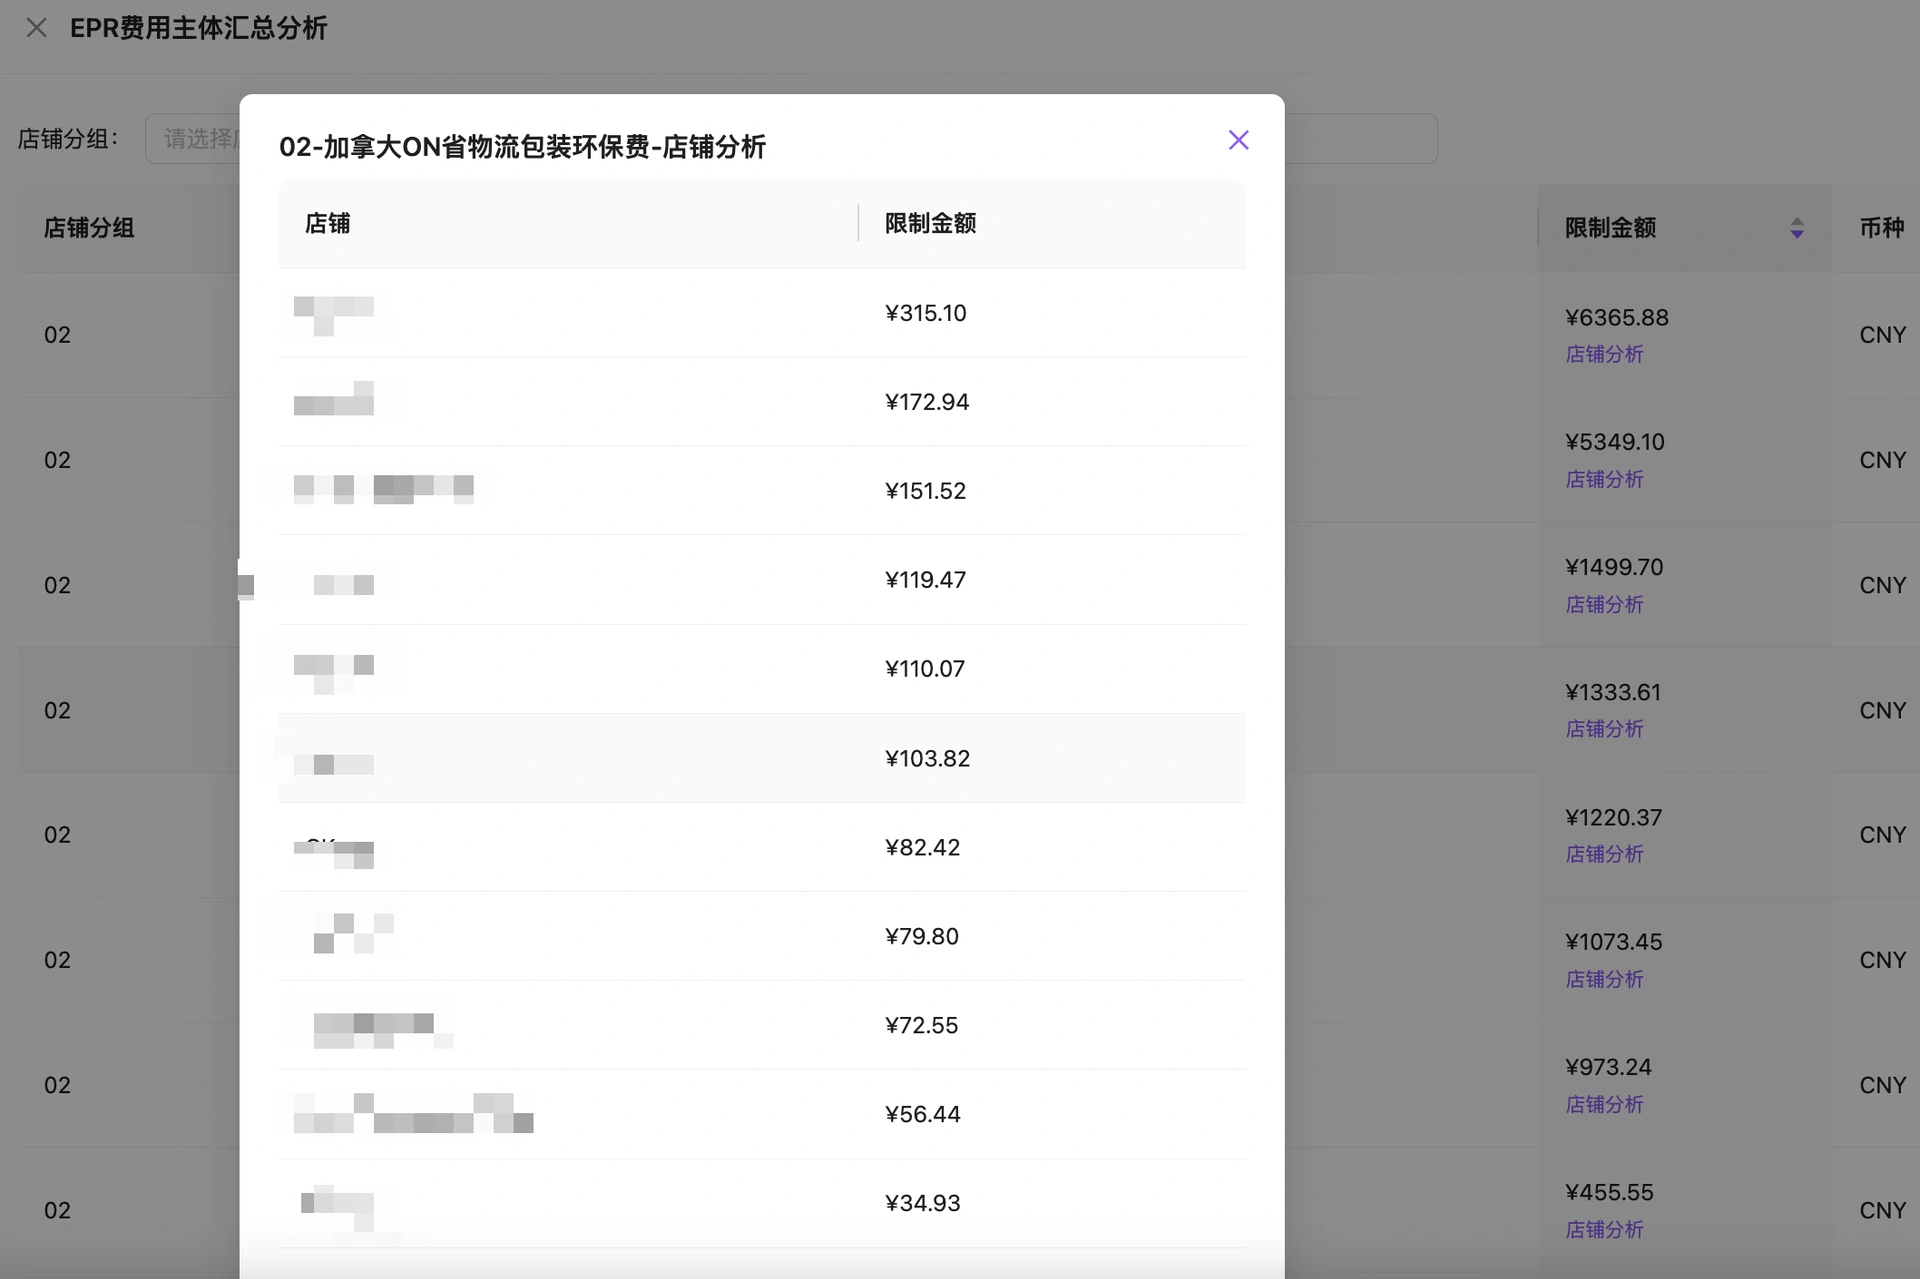Click the ¥6365.88 value in background table
Viewport: 1920px width, 1279px height.
pos(1616,318)
